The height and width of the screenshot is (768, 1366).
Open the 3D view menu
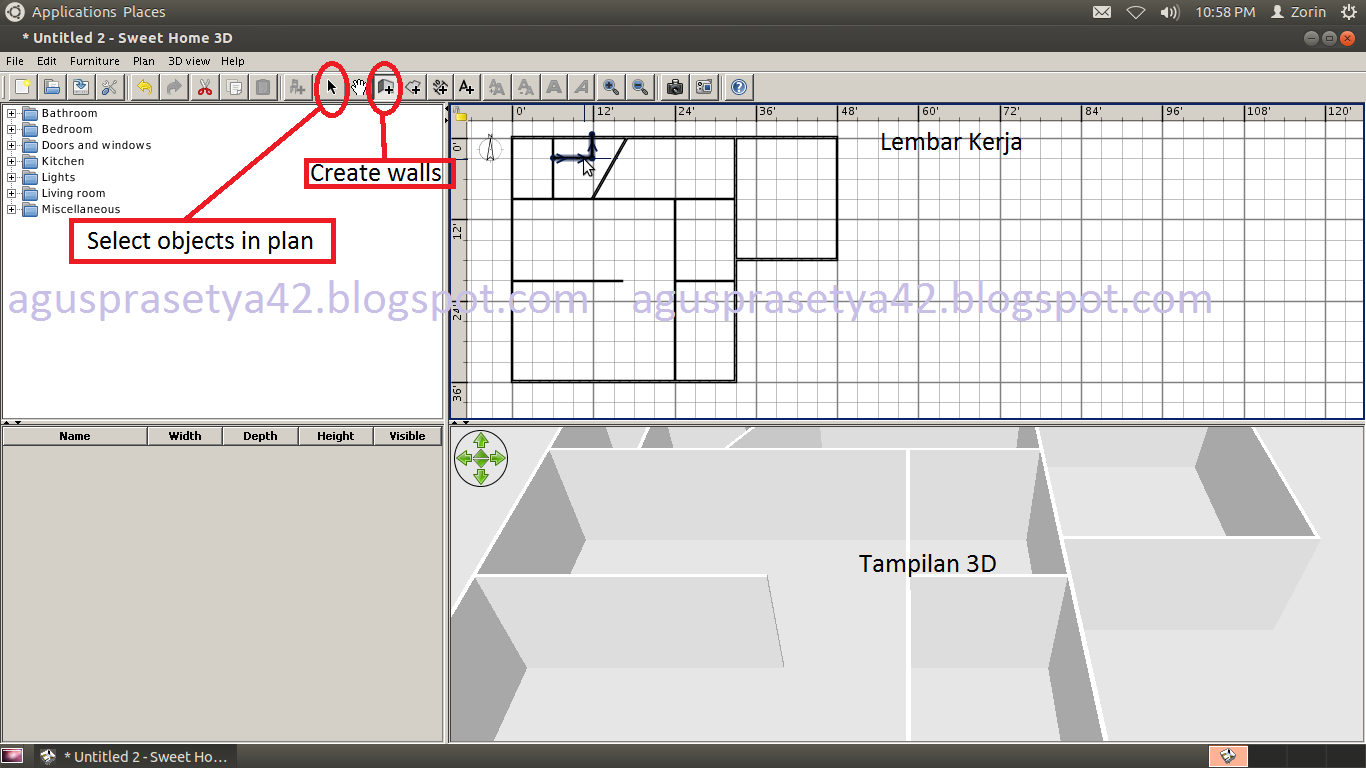pos(189,61)
